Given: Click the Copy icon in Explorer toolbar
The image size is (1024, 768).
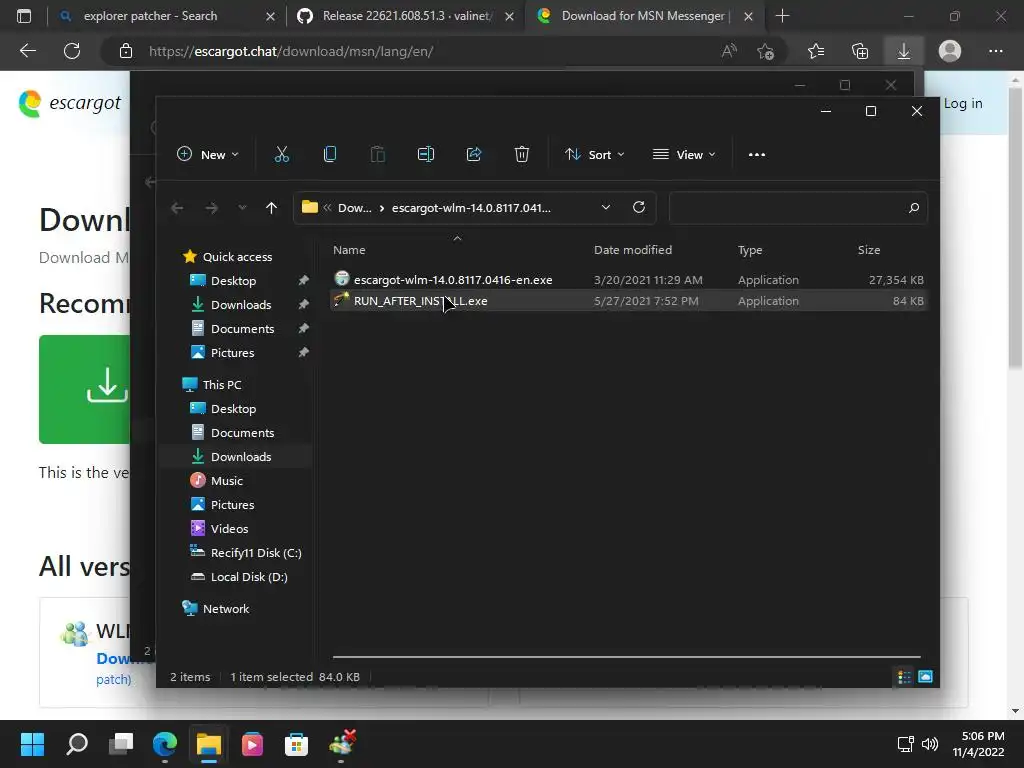Looking at the screenshot, I should tap(330, 155).
